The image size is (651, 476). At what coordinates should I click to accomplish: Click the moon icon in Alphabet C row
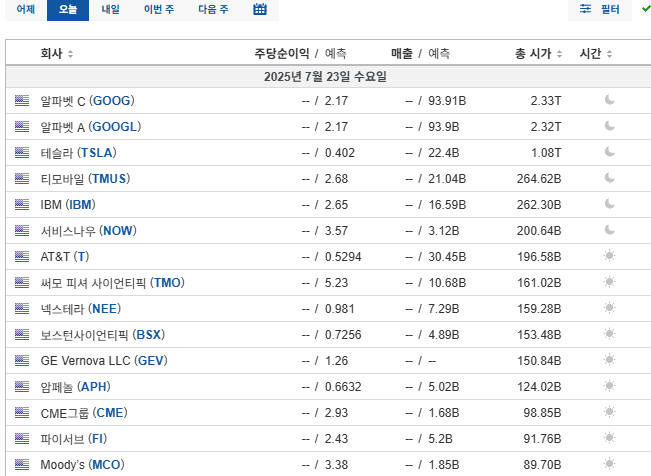tap(609, 100)
